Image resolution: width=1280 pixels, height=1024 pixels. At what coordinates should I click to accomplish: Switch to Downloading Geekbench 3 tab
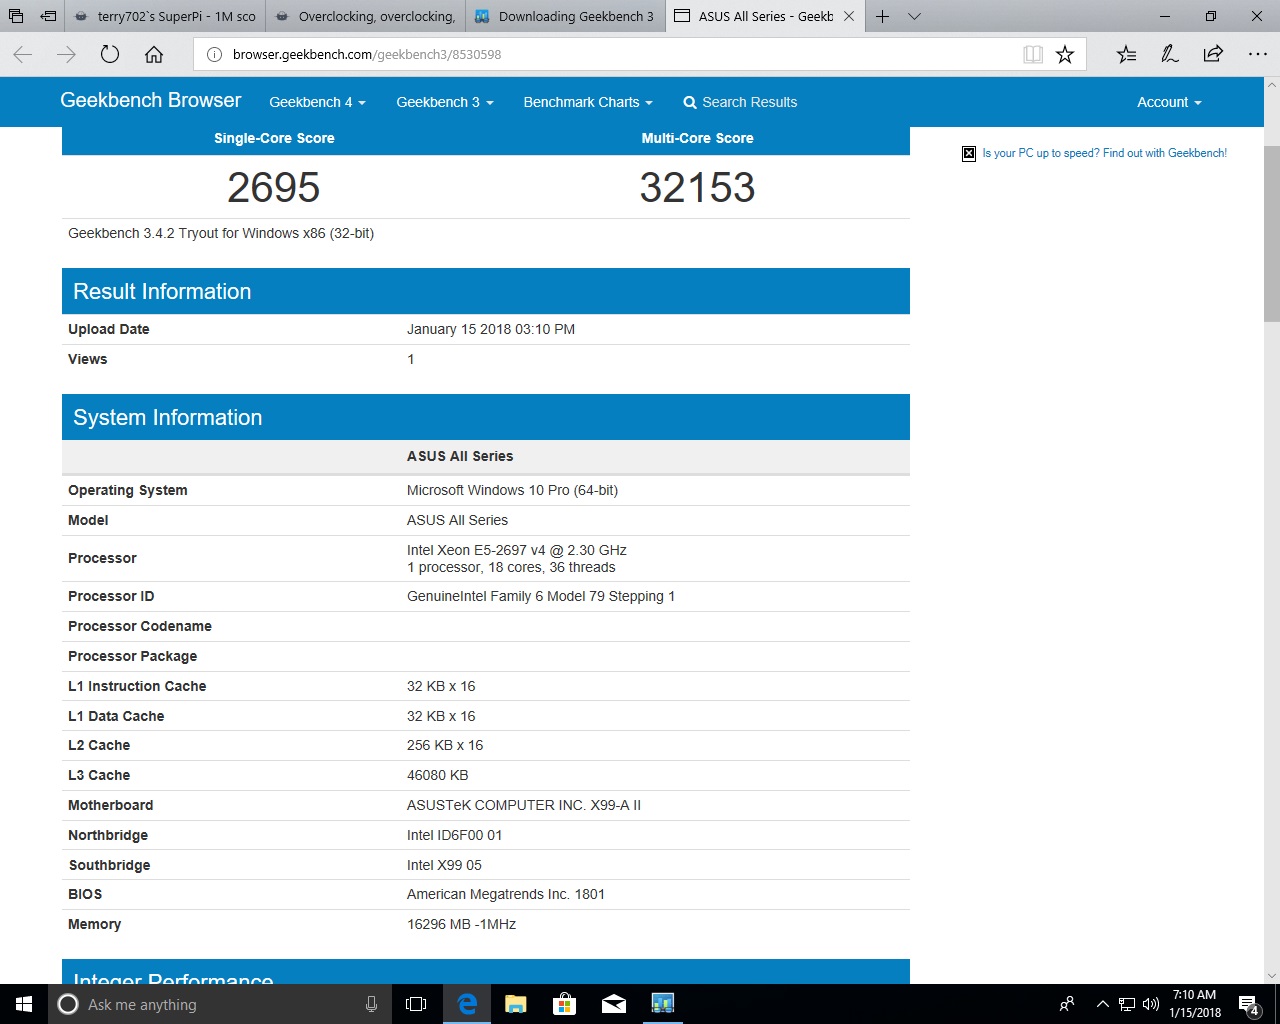coord(566,16)
